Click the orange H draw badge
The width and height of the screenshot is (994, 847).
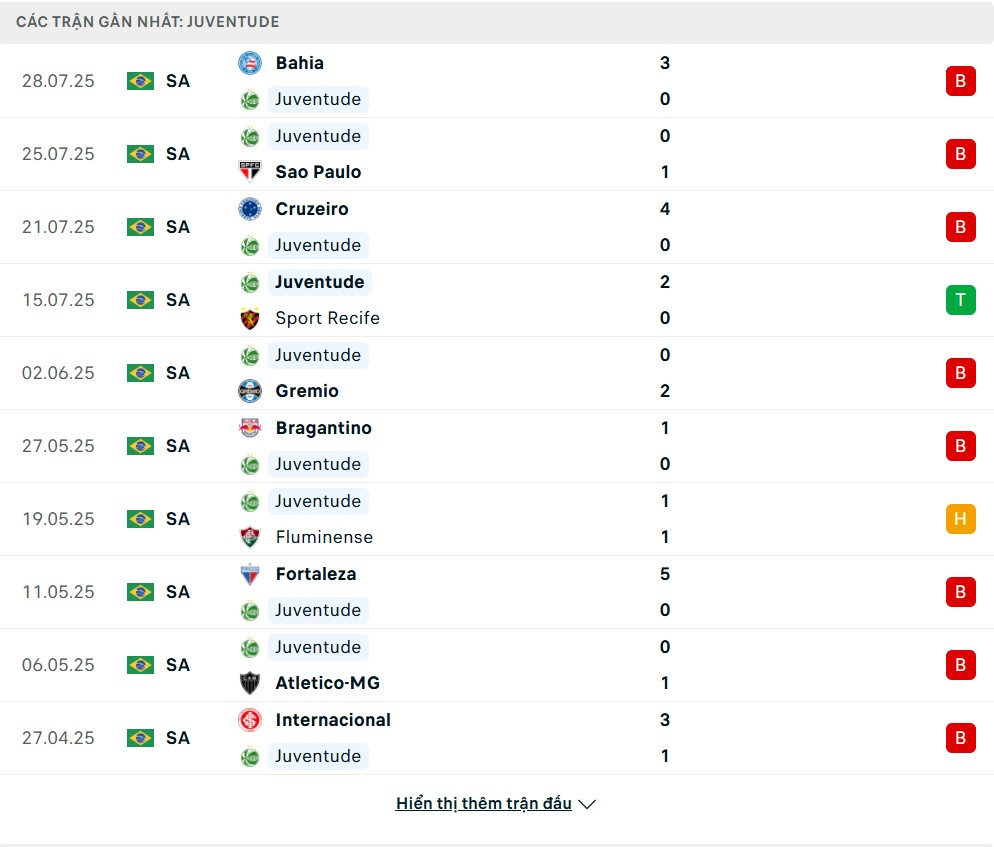click(960, 519)
